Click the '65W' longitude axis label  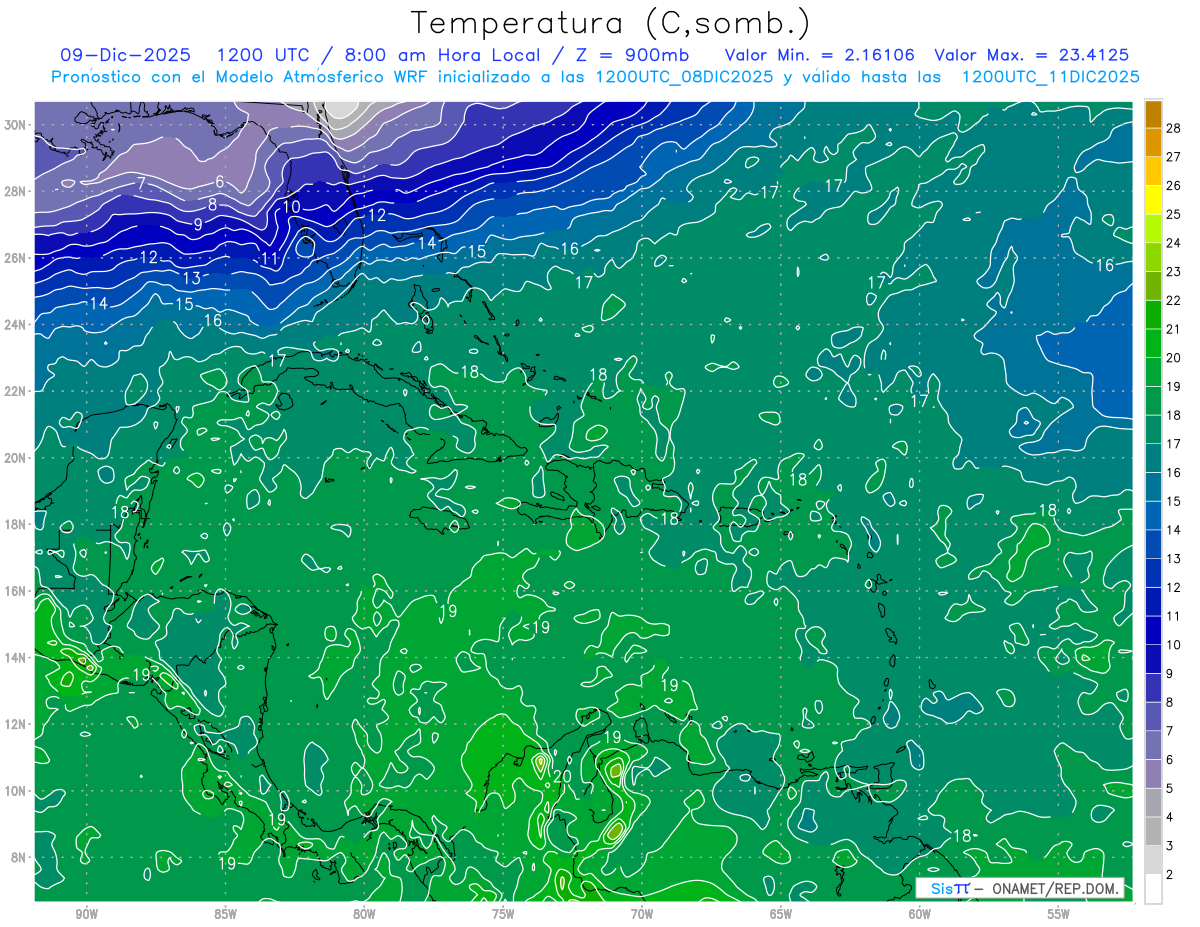click(781, 913)
